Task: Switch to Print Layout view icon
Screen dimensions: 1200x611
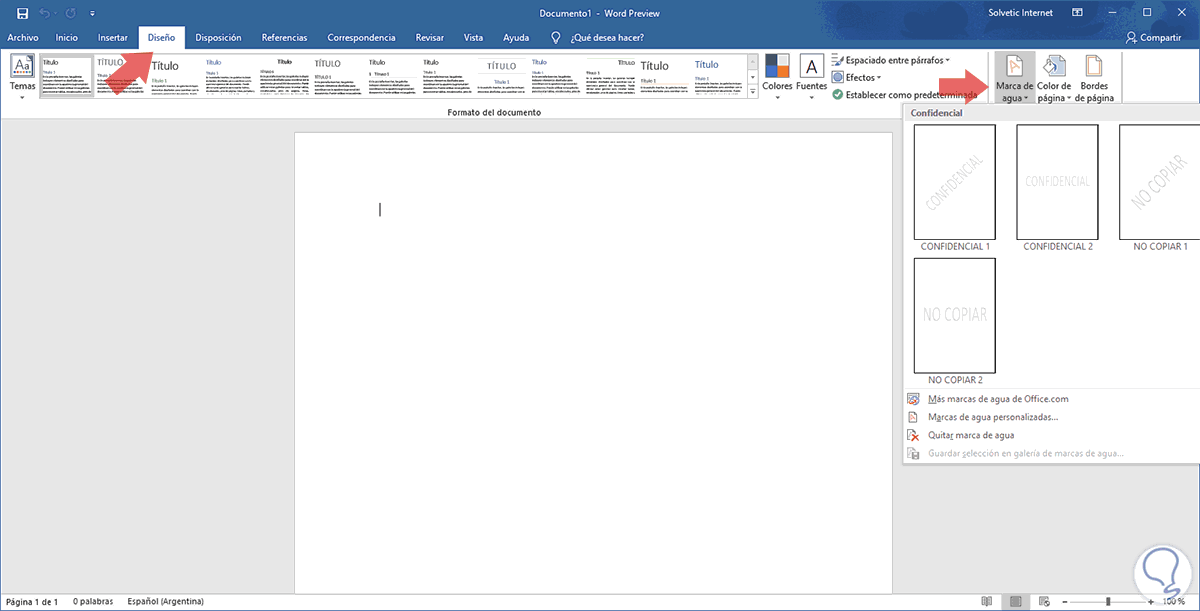Action: (x=1017, y=602)
